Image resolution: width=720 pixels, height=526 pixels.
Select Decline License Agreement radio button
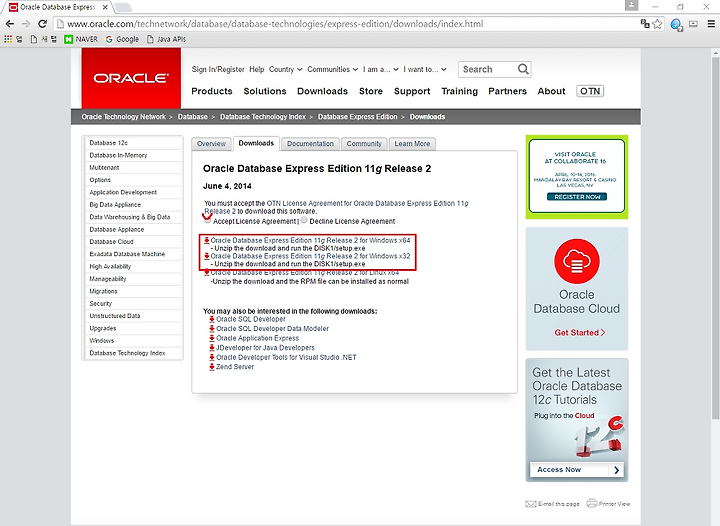(304, 220)
